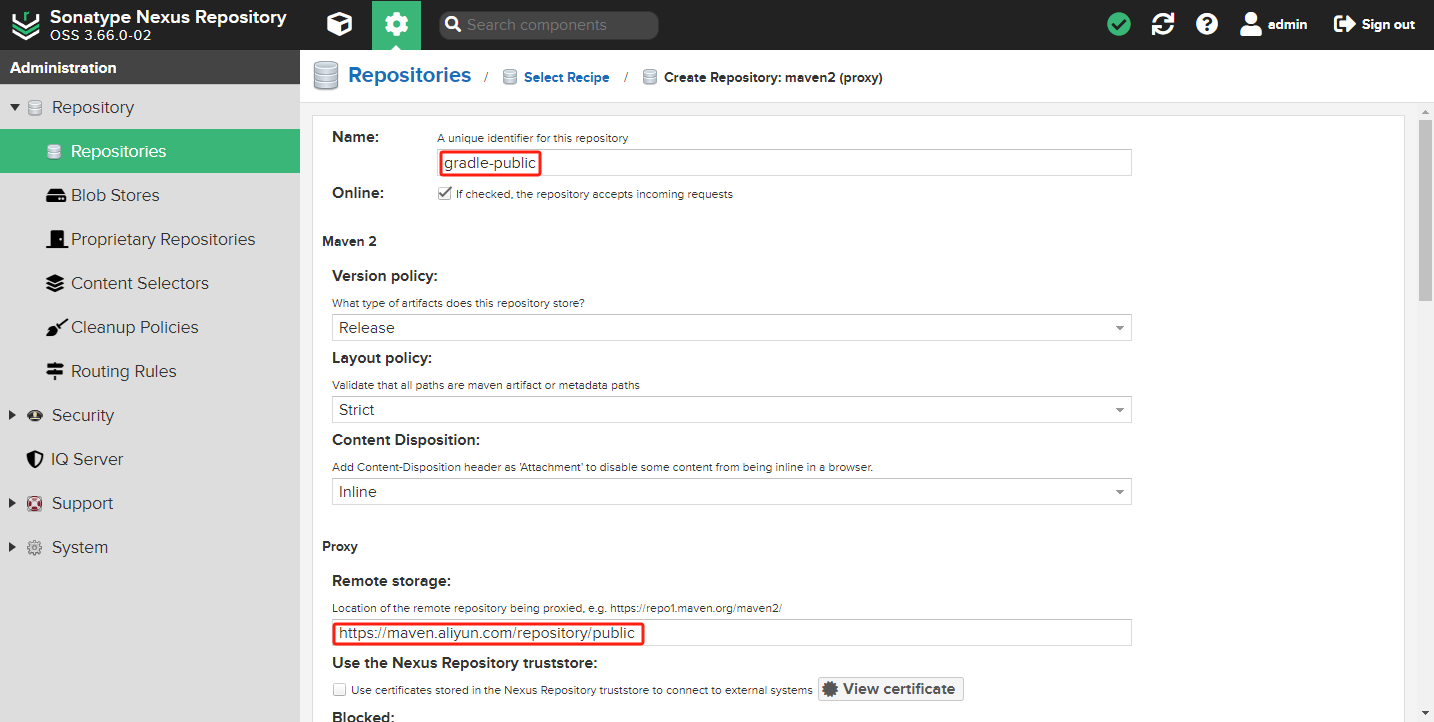1434x722 pixels.
Task: Expand the Security tree node
Action: [x=13, y=415]
